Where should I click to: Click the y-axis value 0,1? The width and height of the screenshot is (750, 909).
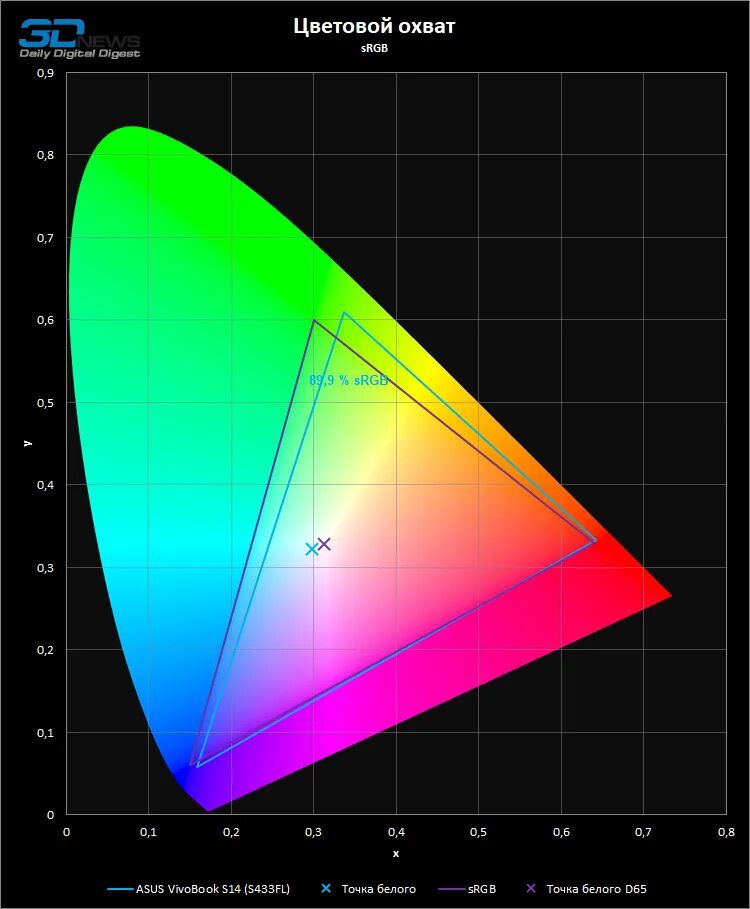pos(46,733)
